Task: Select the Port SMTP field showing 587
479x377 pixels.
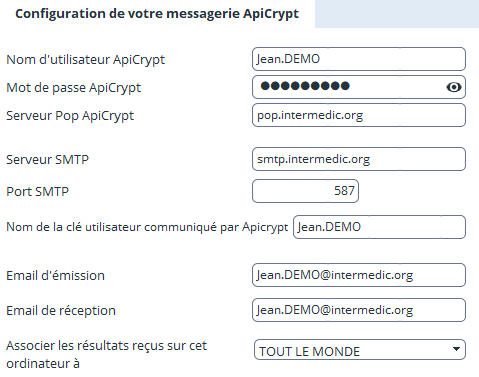Action: tap(305, 191)
